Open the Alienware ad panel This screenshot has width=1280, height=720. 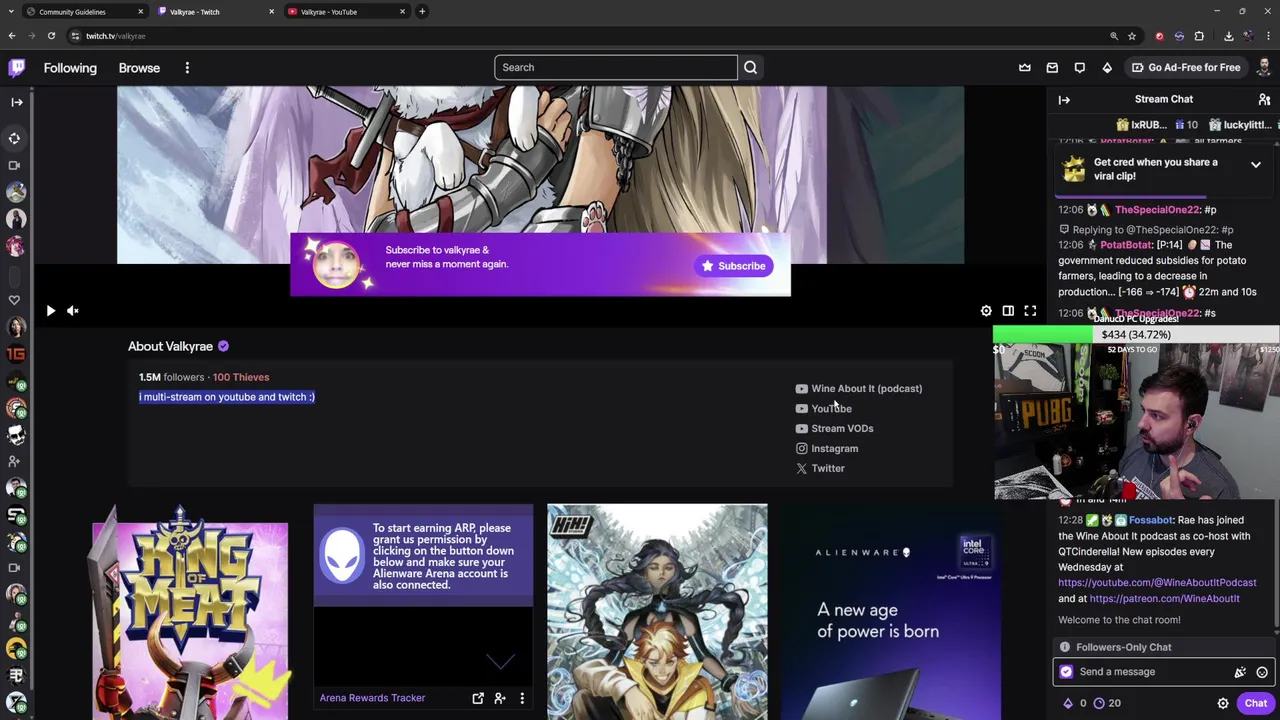(890, 612)
